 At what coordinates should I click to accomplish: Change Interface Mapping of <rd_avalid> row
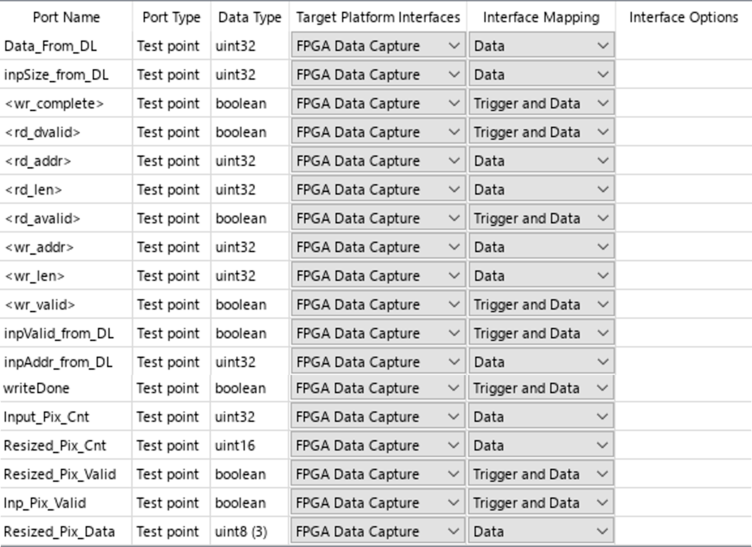tap(540, 218)
